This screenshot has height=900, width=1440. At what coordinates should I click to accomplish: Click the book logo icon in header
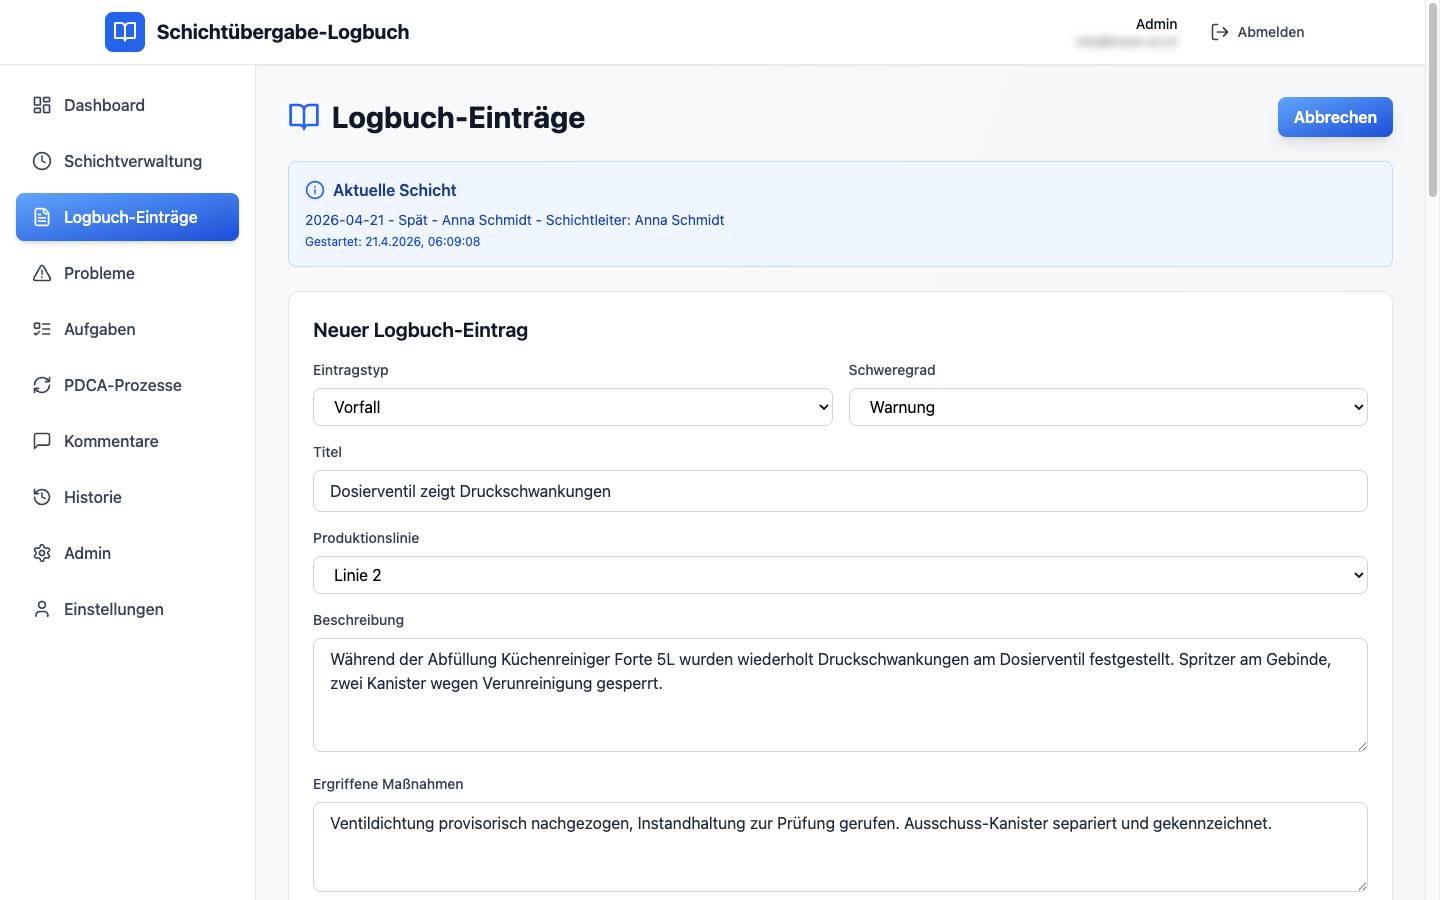pos(125,32)
